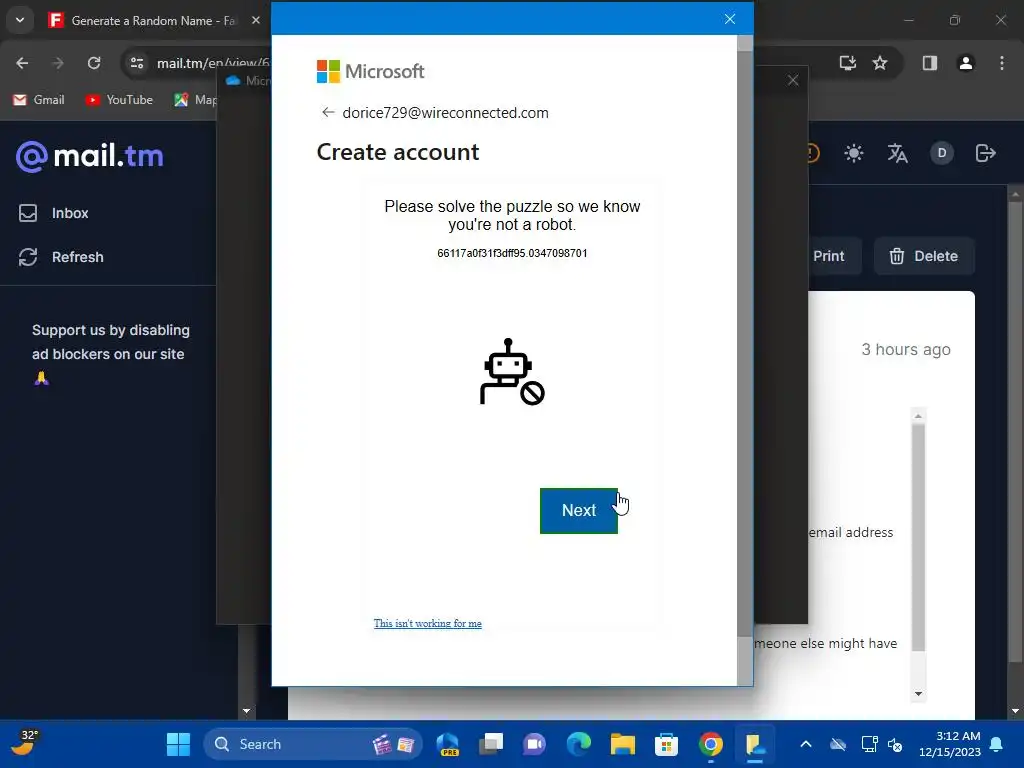This screenshot has width=1024, height=768.
Task: Switch to Chrome on taskbar
Action: [x=711, y=744]
